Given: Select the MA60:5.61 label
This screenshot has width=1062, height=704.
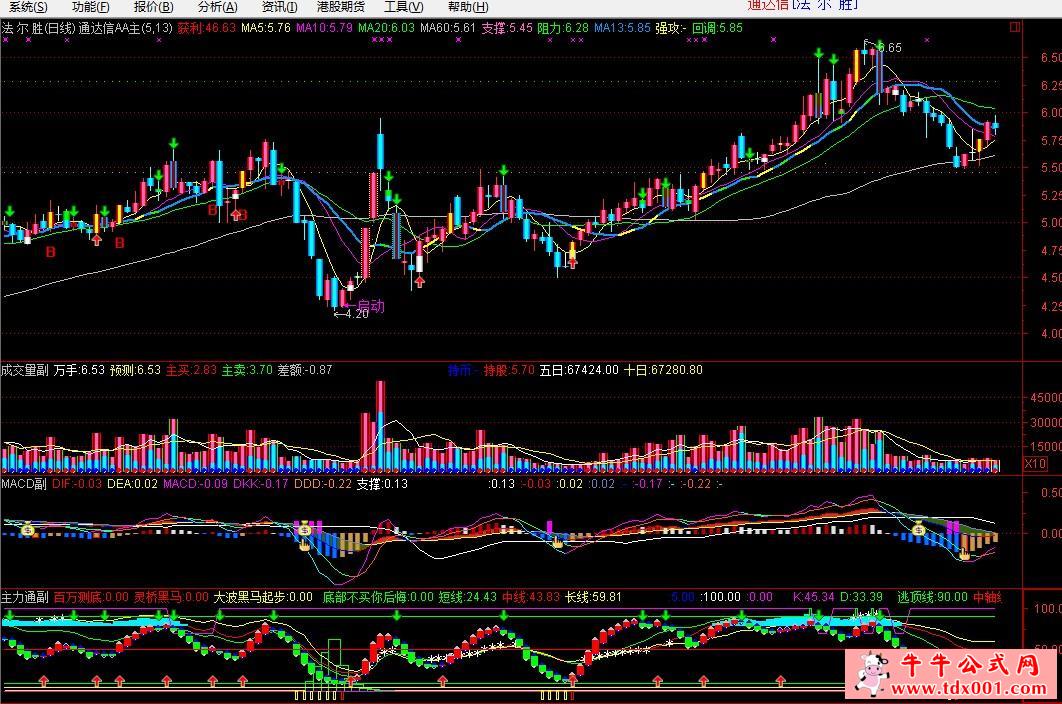Looking at the screenshot, I should click(x=448, y=28).
